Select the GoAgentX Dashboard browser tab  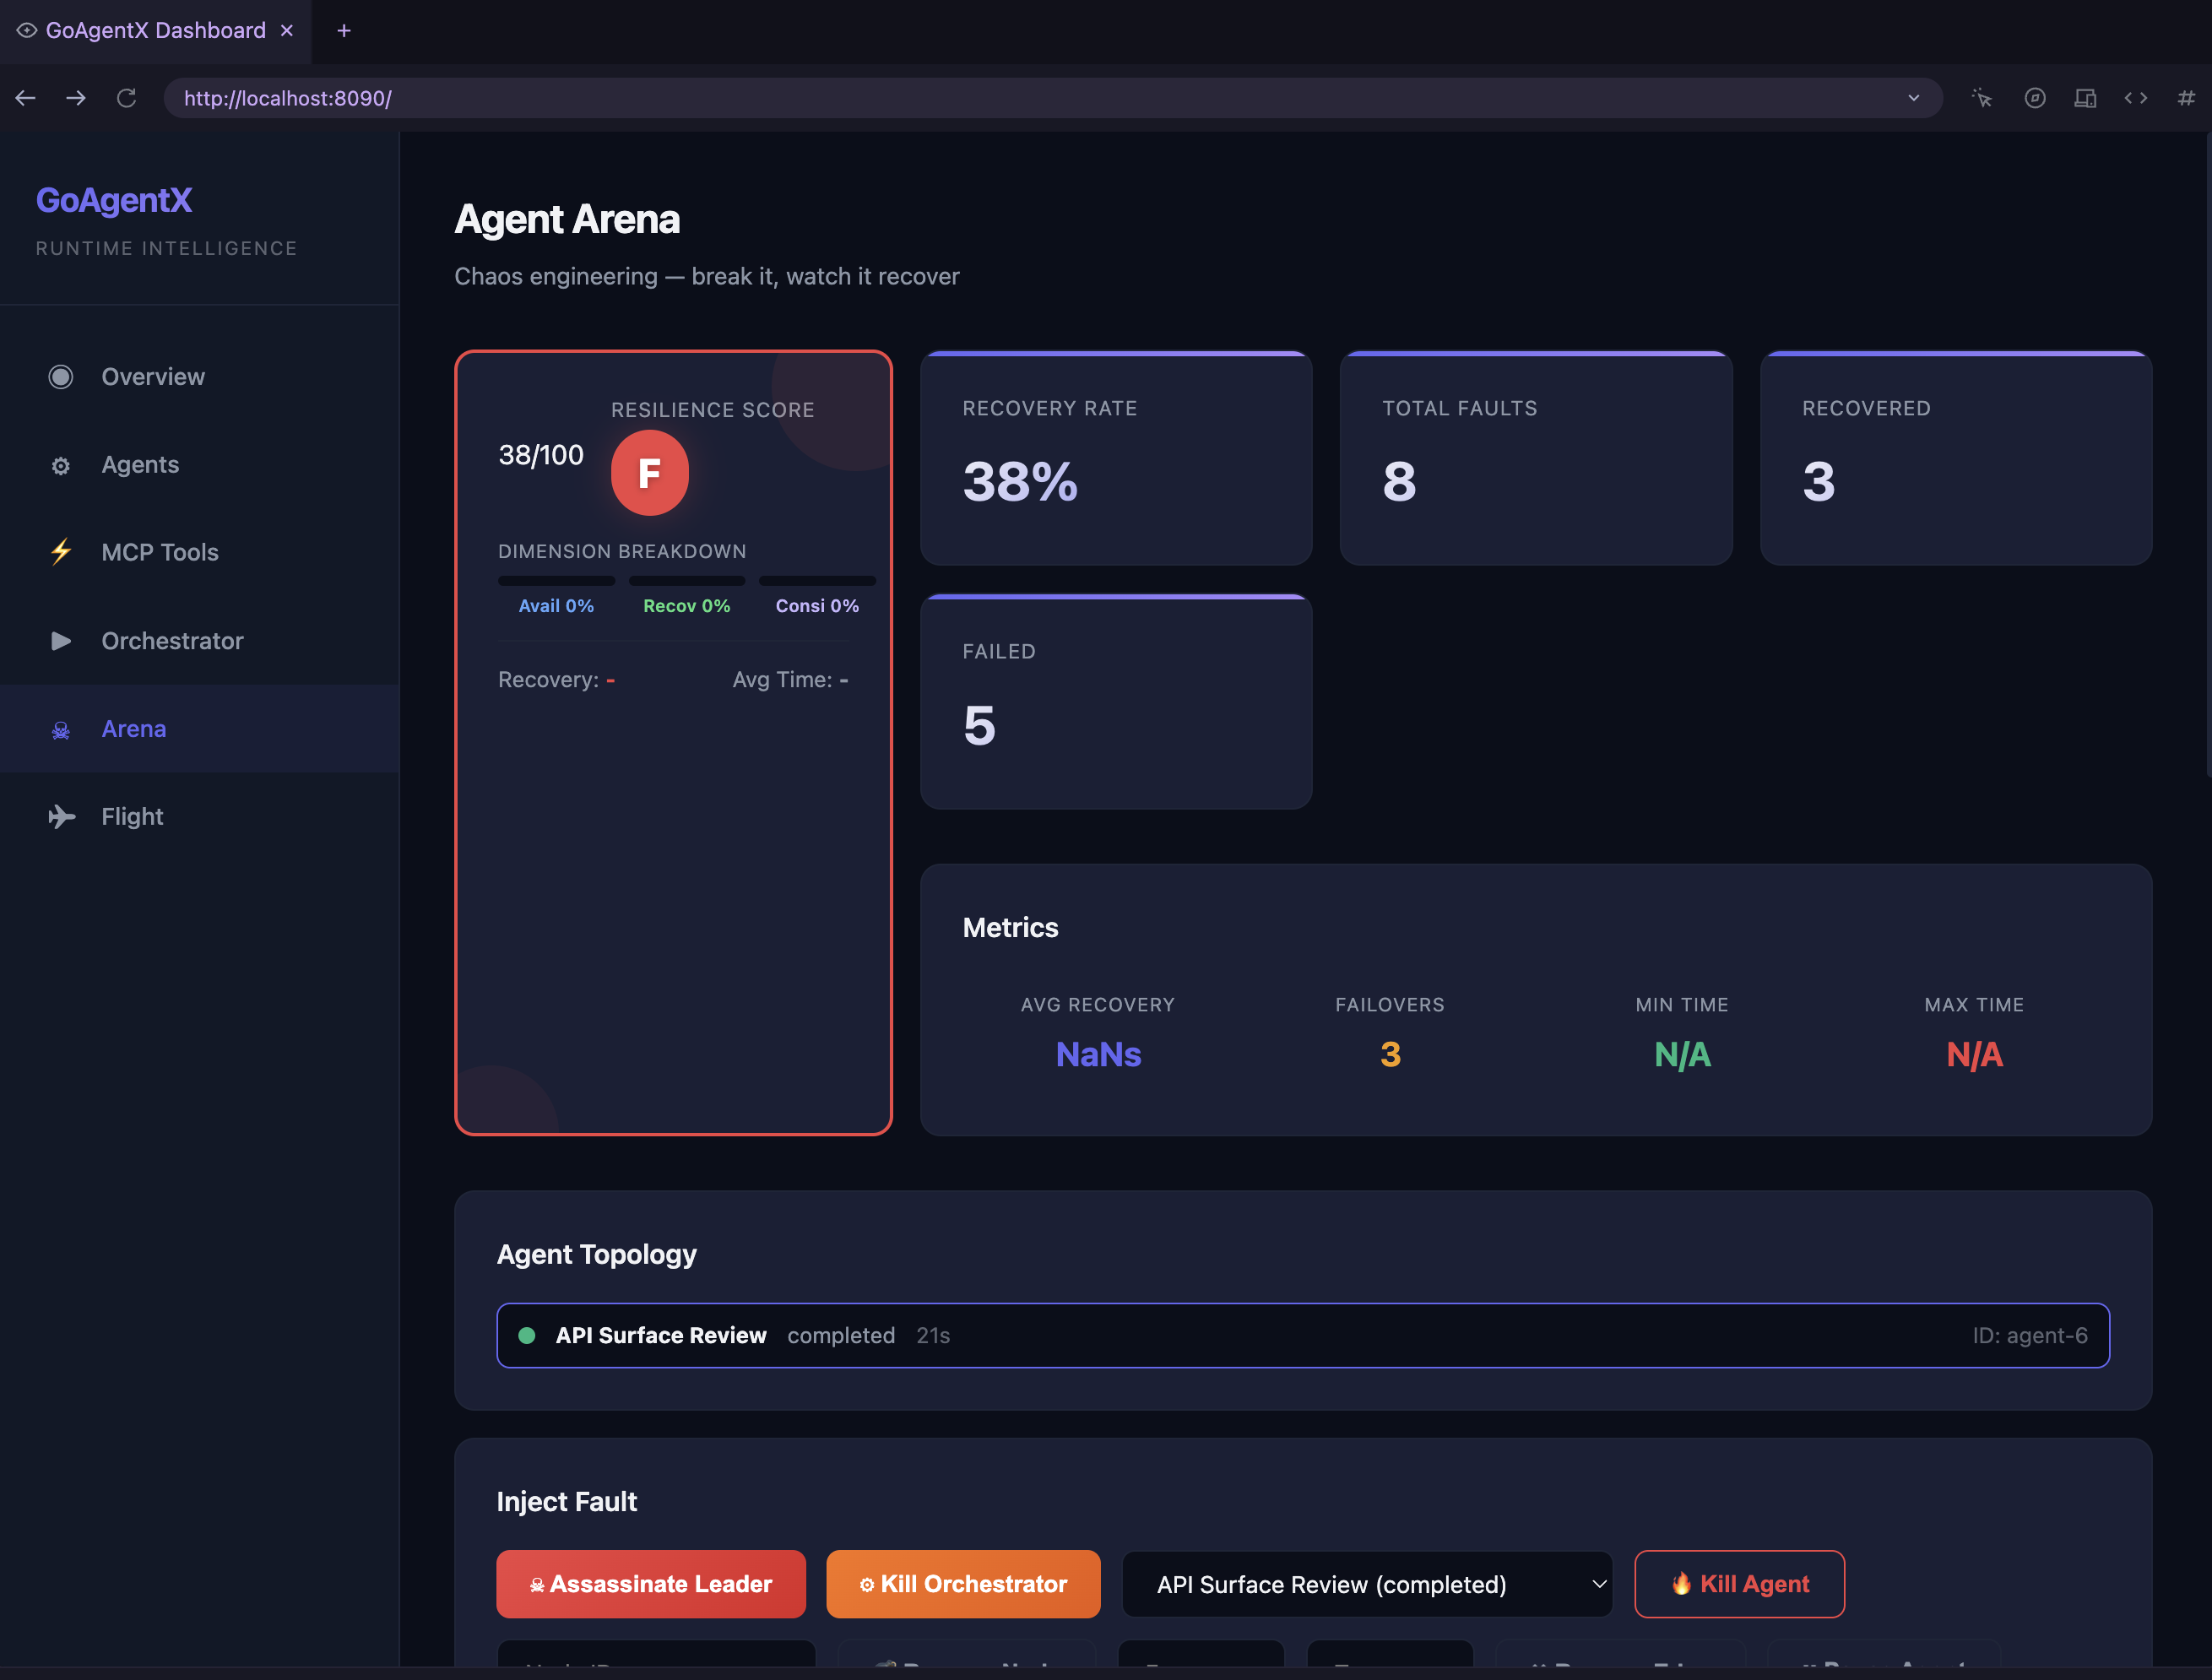pos(156,31)
